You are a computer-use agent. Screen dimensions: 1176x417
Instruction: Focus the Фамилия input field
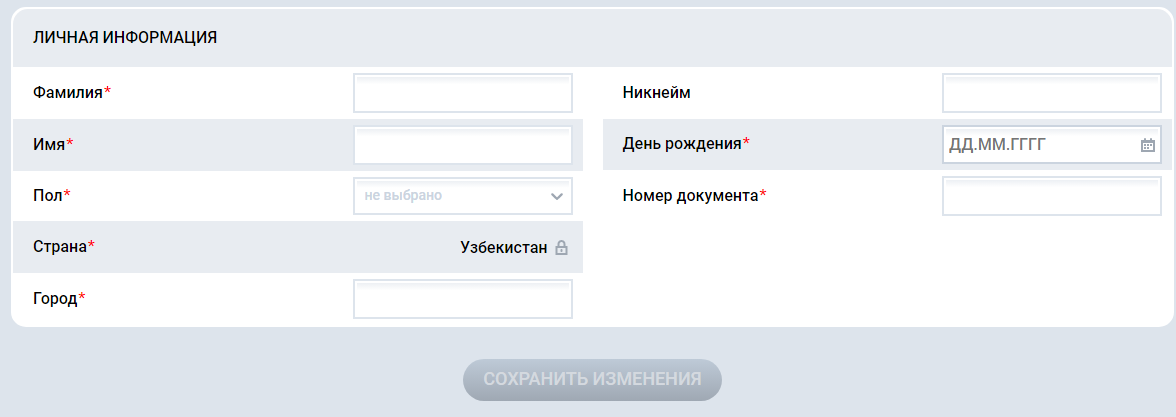[463, 93]
